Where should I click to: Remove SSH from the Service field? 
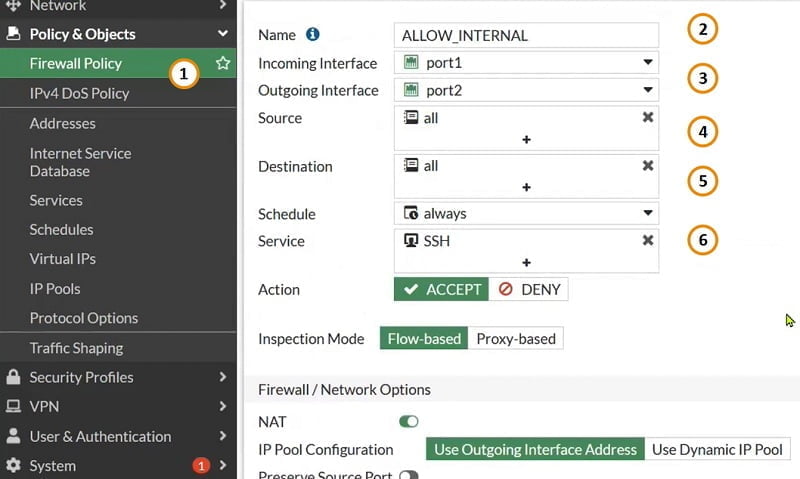point(647,240)
